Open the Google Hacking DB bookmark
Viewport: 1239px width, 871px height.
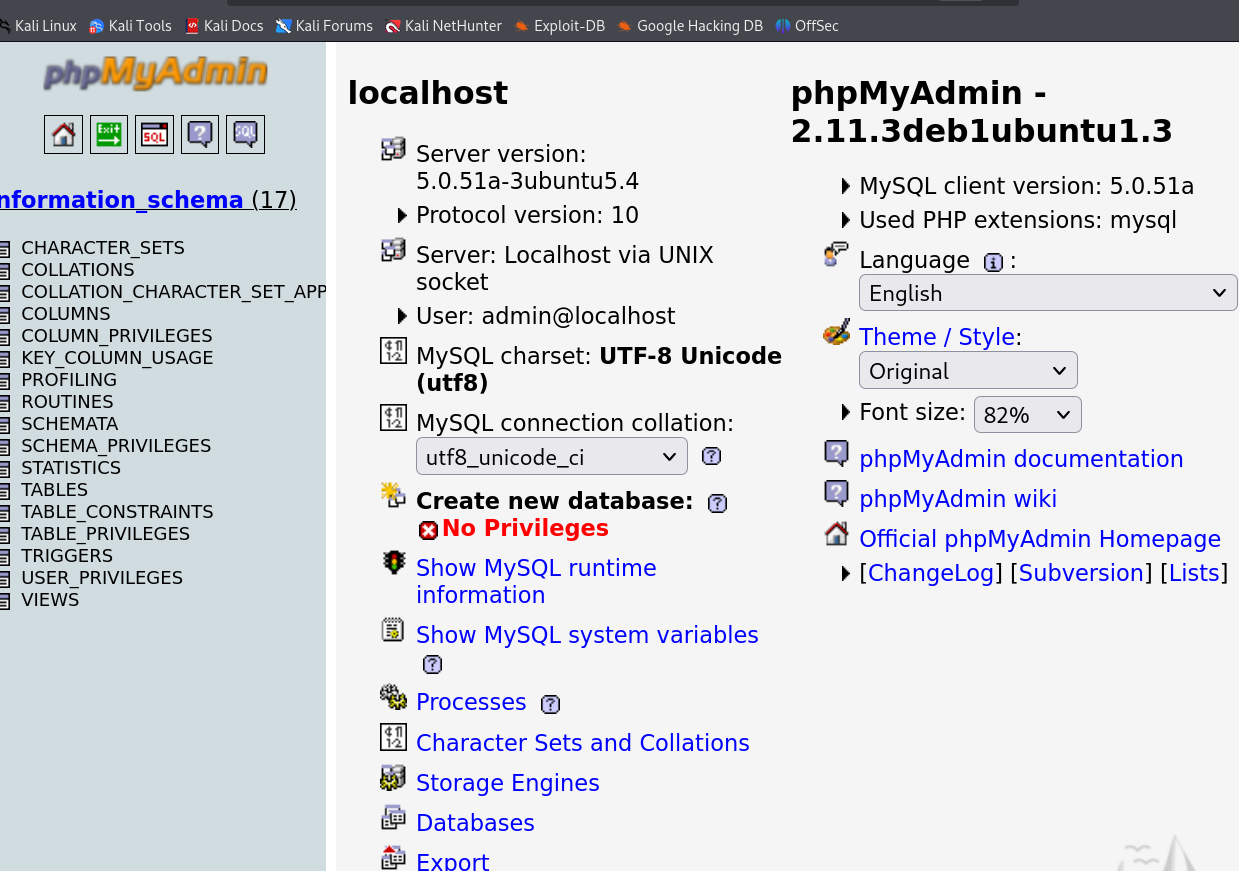tap(690, 26)
